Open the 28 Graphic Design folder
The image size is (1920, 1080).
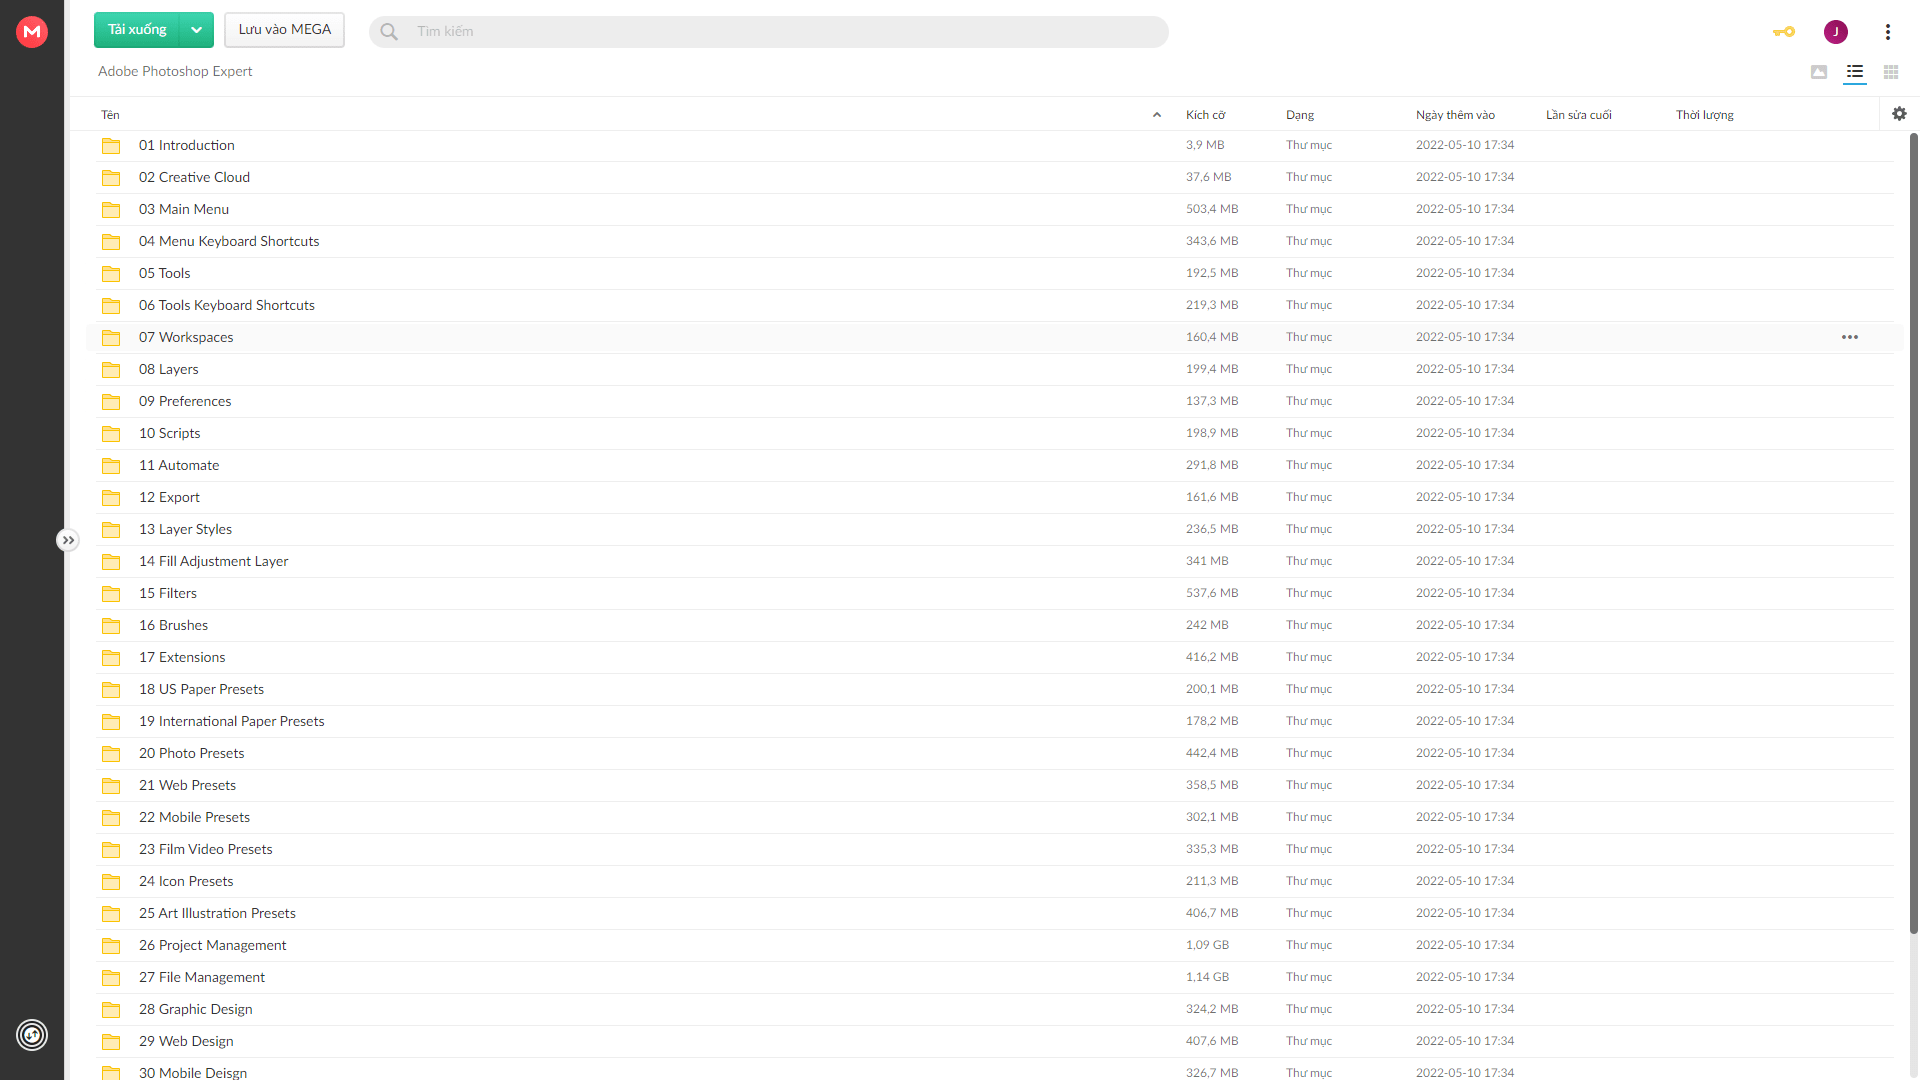[194, 1007]
